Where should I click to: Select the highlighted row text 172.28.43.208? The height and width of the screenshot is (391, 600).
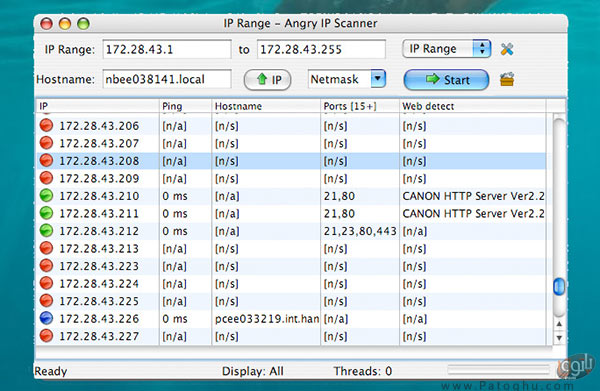tap(99, 161)
